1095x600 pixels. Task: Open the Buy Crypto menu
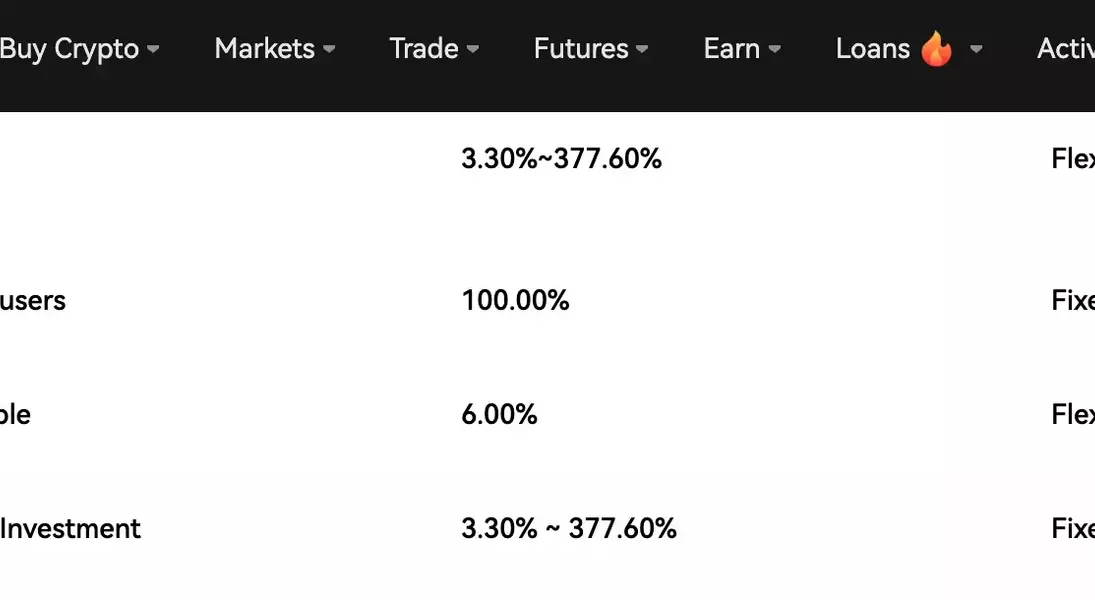68,49
